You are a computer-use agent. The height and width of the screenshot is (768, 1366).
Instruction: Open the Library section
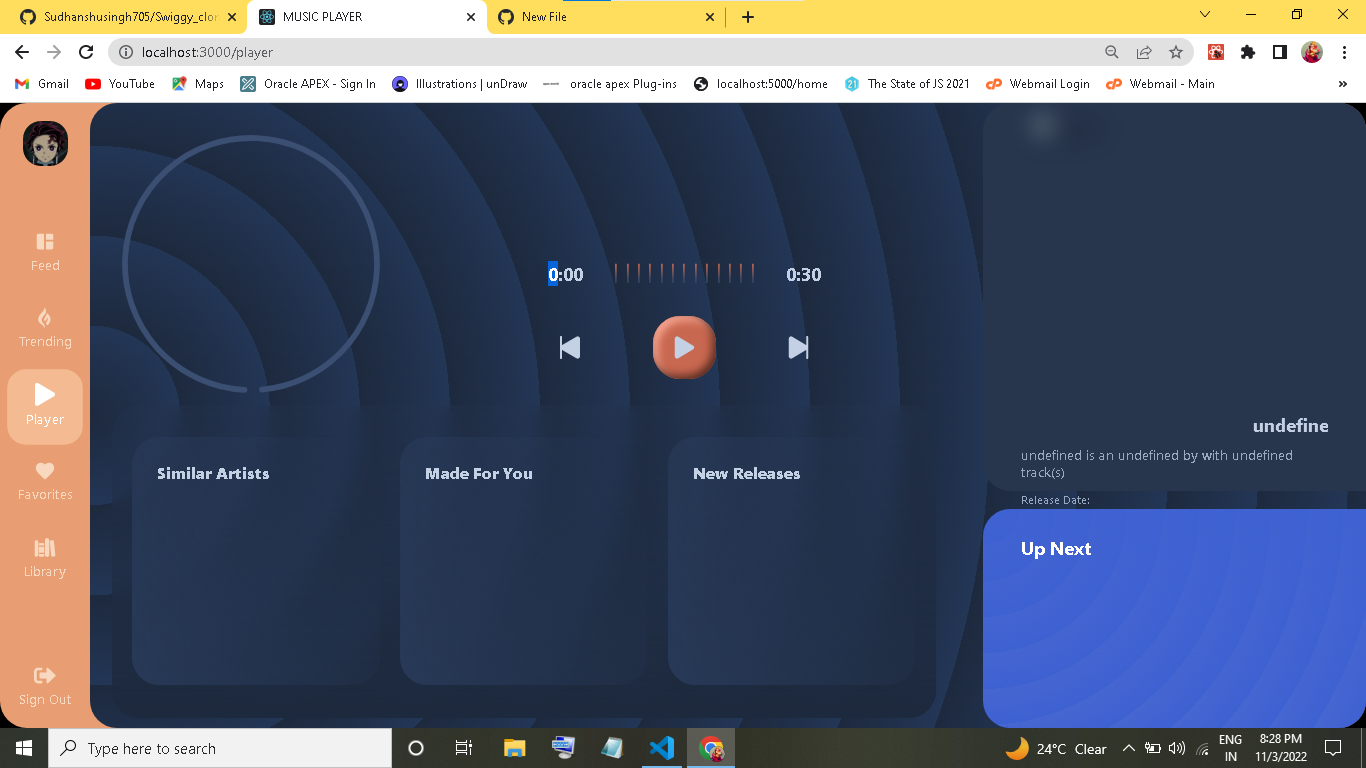coord(44,556)
